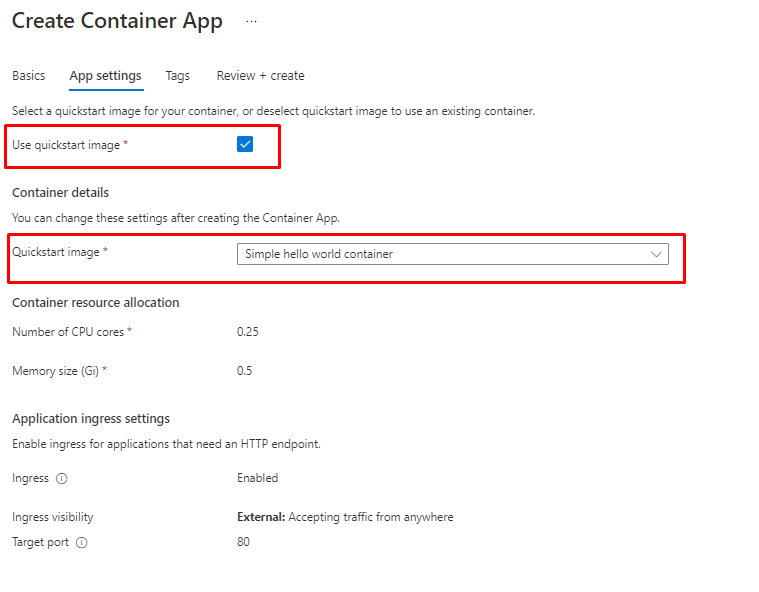Click the 0.5 memory size value
Screen dimensions: 759x592
(x=244, y=371)
